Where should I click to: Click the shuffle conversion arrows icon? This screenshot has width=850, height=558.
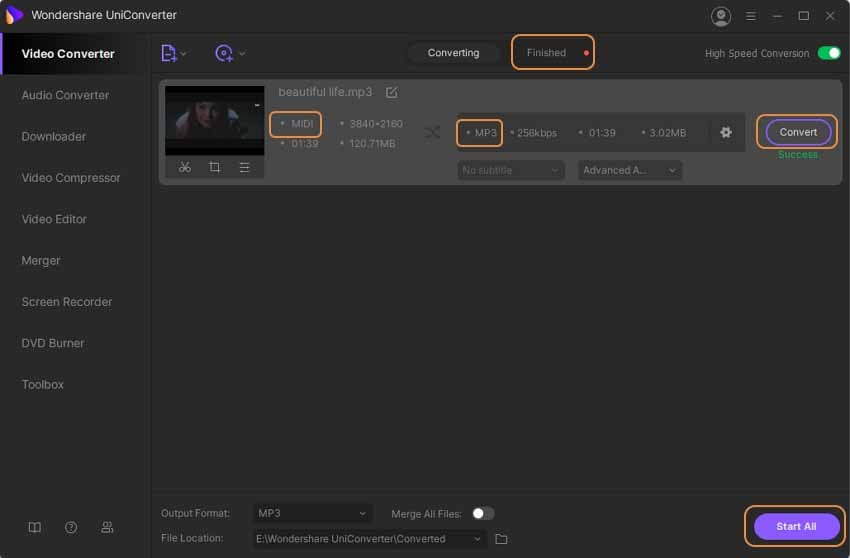pos(432,132)
